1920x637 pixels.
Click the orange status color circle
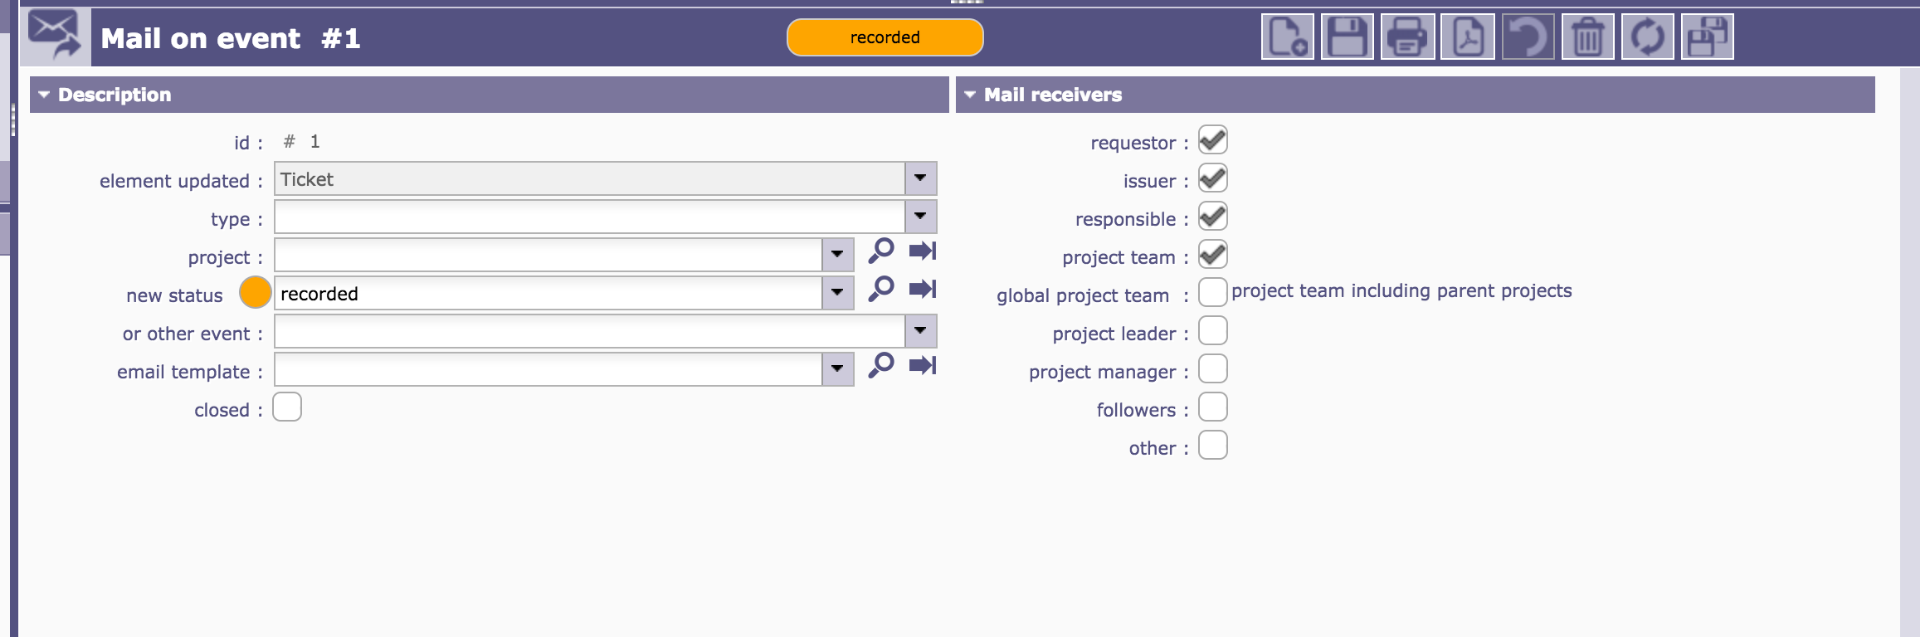pyautogui.click(x=255, y=293)
